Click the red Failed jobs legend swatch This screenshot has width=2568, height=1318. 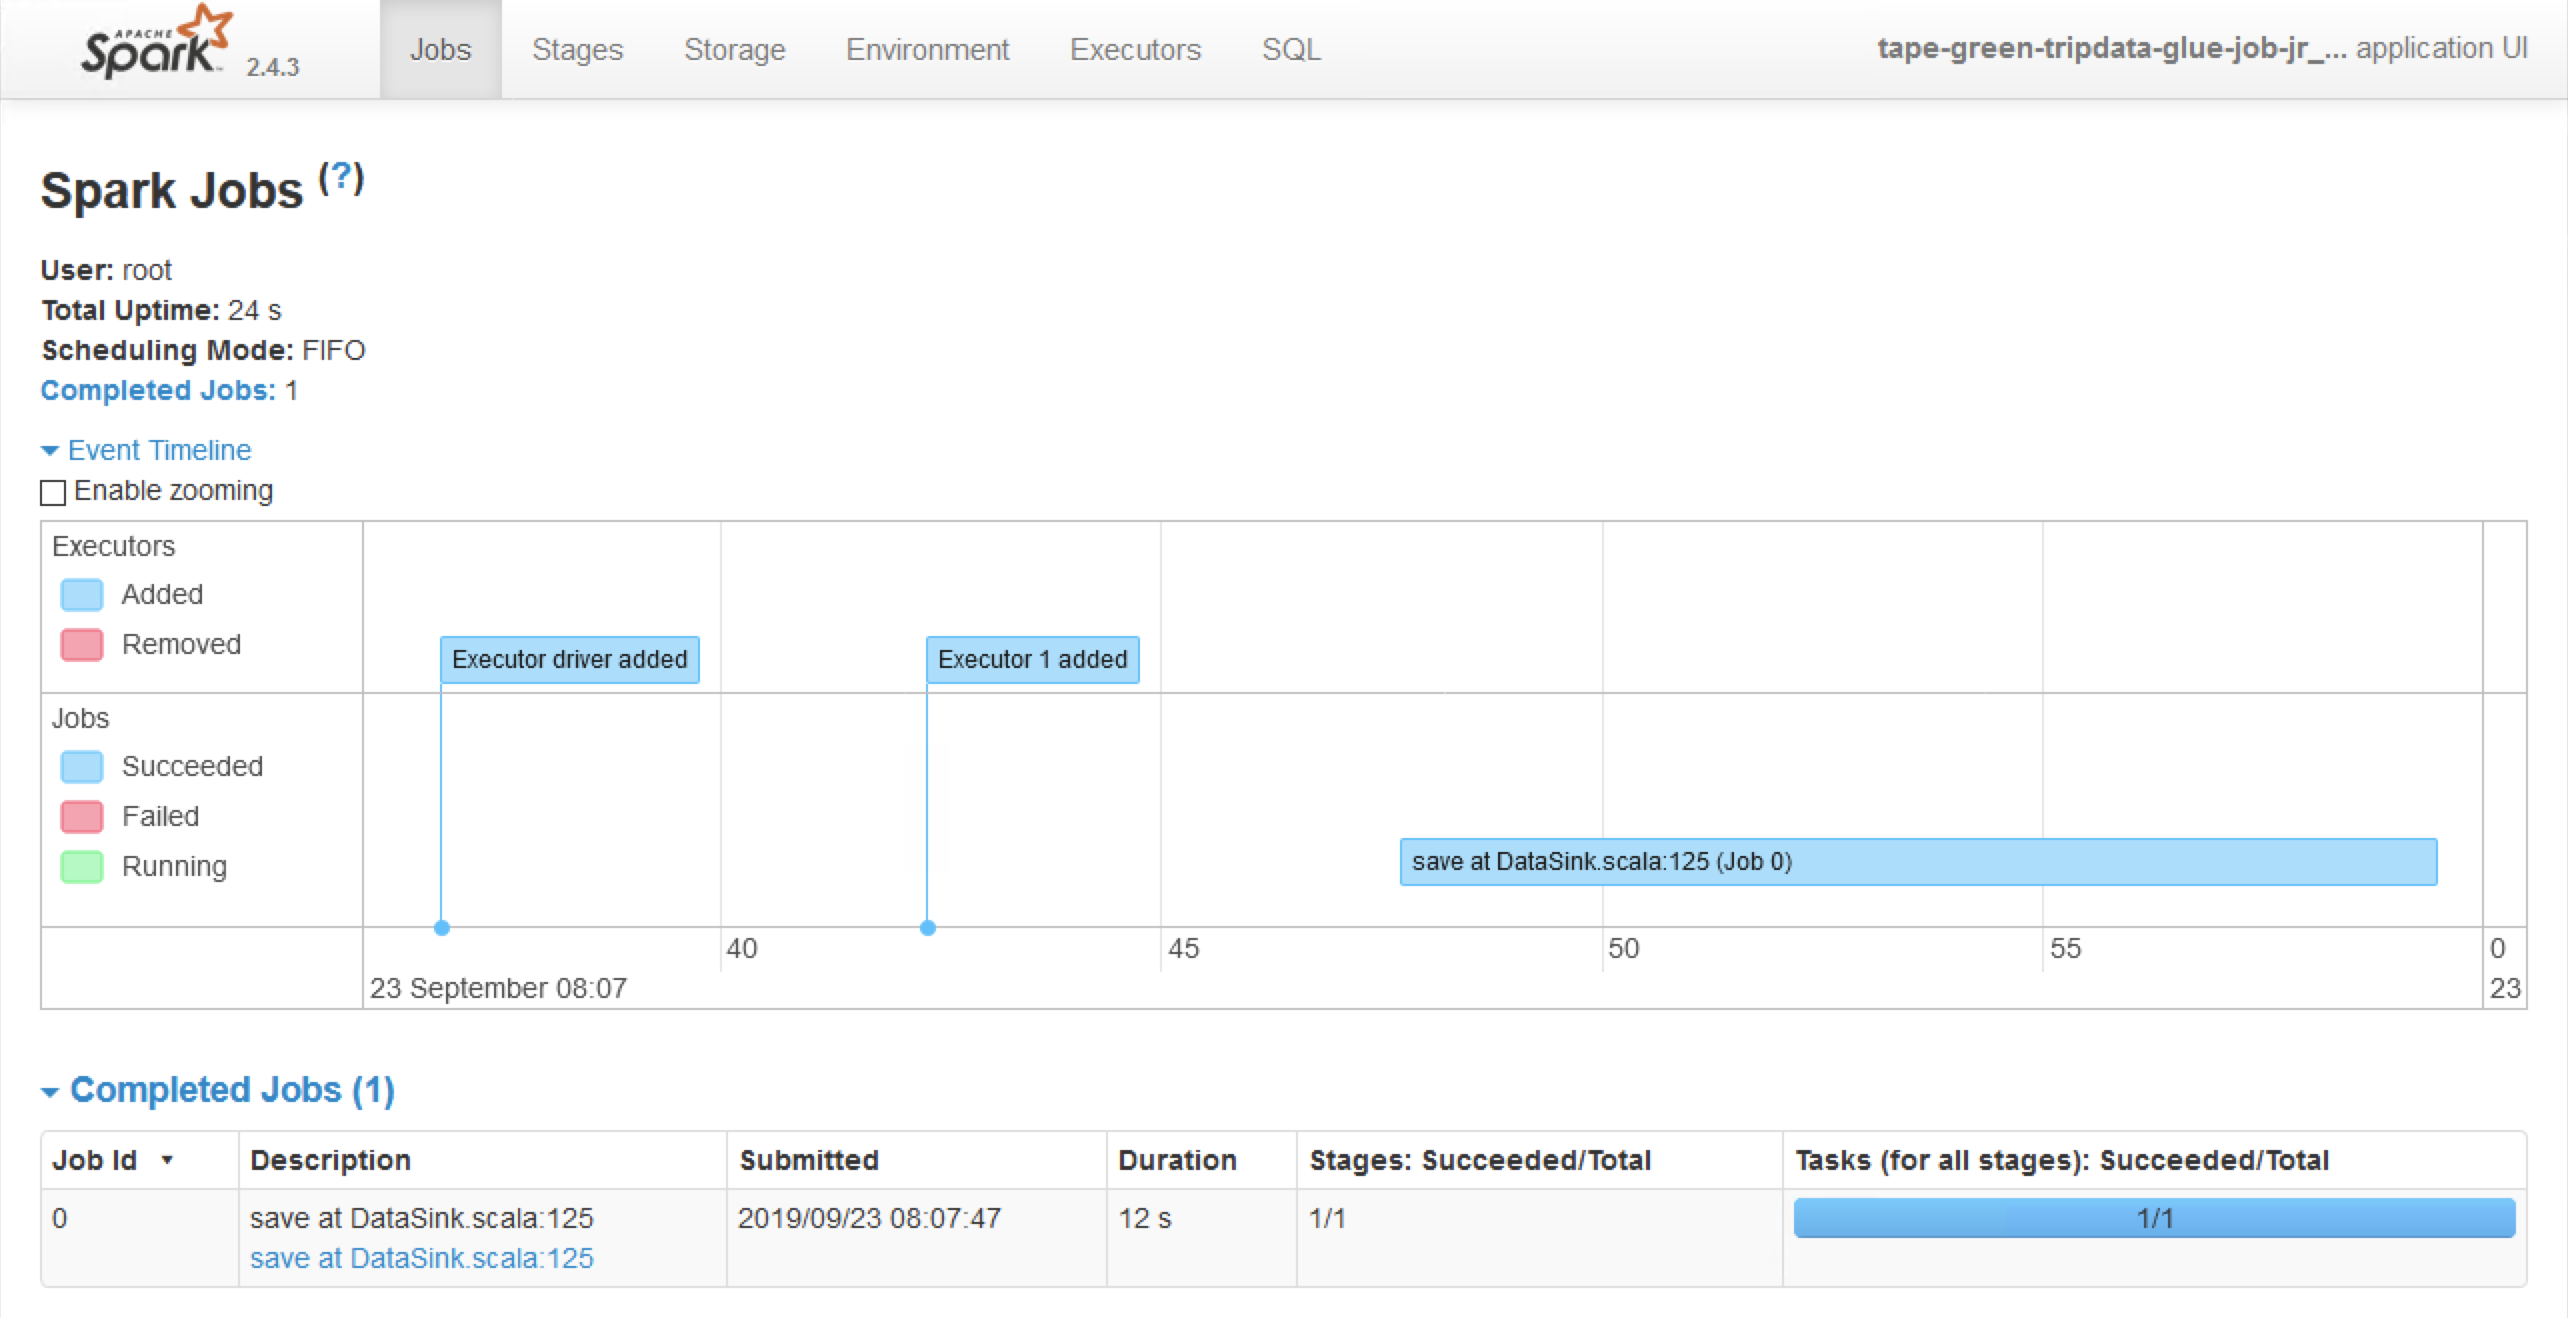coord(82,817)
